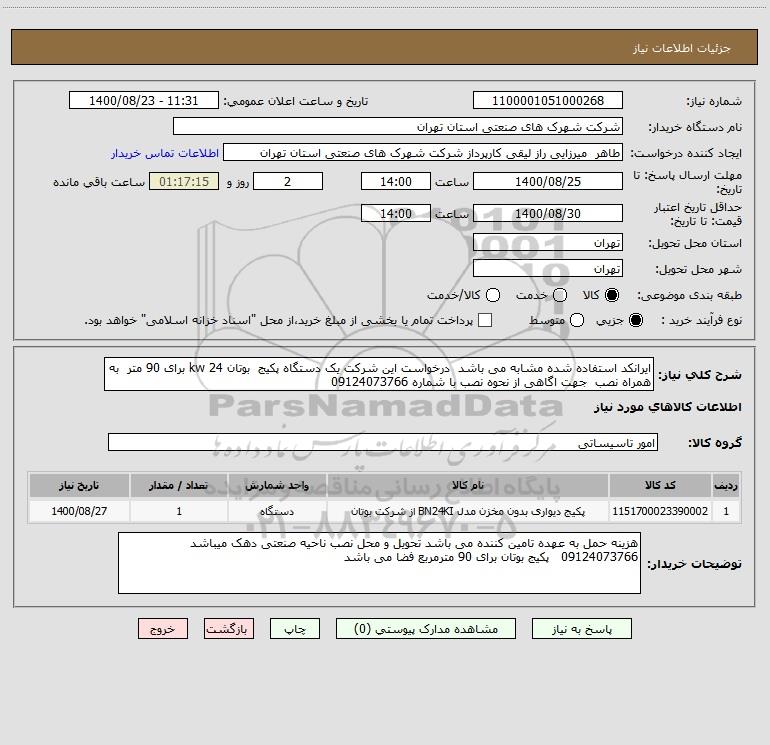Image resolution: width=770 pixels, height=745 pixels.
Task: Click the شرح کلی نیاز description box
Action: [379, 375]
